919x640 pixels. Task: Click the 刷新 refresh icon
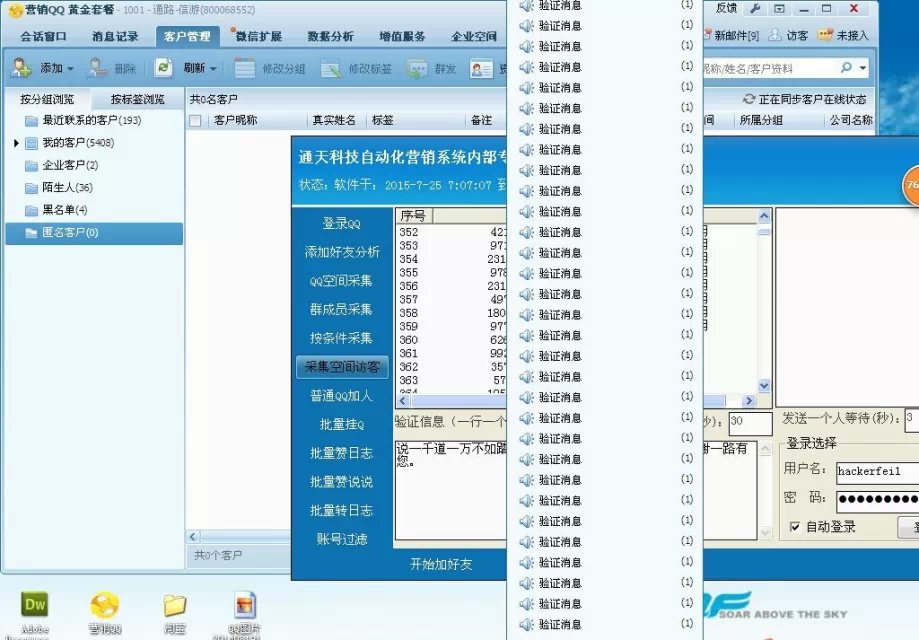164,68
